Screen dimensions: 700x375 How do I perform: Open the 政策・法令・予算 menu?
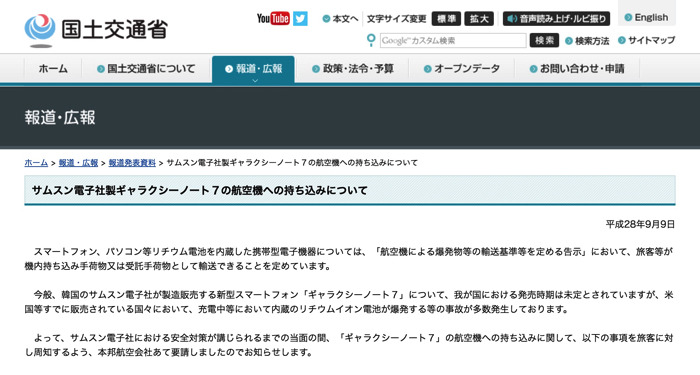tap(353, 69)
